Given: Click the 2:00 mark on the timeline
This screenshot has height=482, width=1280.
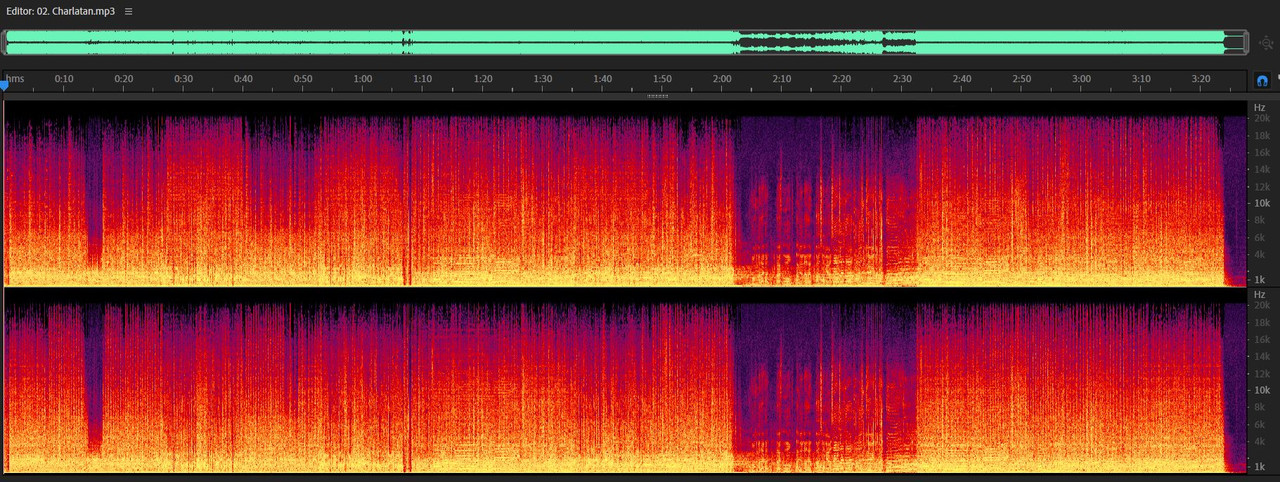Looking at the screenshot, I should pos(722,79).
